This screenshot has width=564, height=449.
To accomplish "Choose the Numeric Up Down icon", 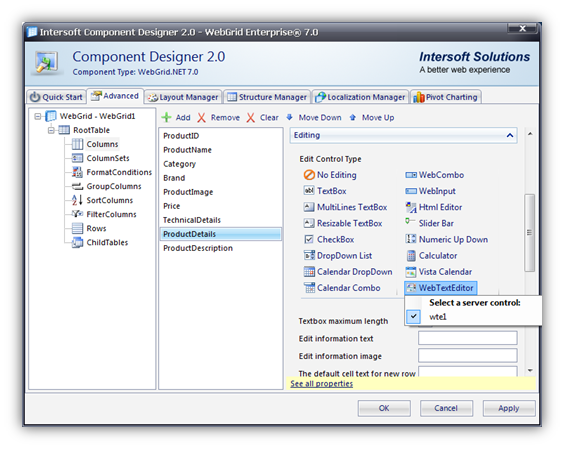I will tap(411, 239).
